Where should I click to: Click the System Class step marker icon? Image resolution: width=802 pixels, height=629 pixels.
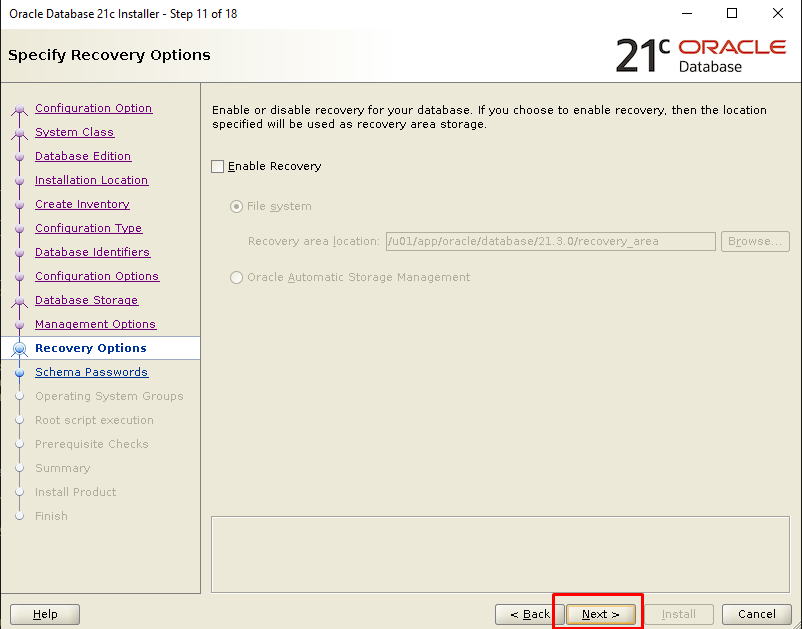tap(19, 133)
